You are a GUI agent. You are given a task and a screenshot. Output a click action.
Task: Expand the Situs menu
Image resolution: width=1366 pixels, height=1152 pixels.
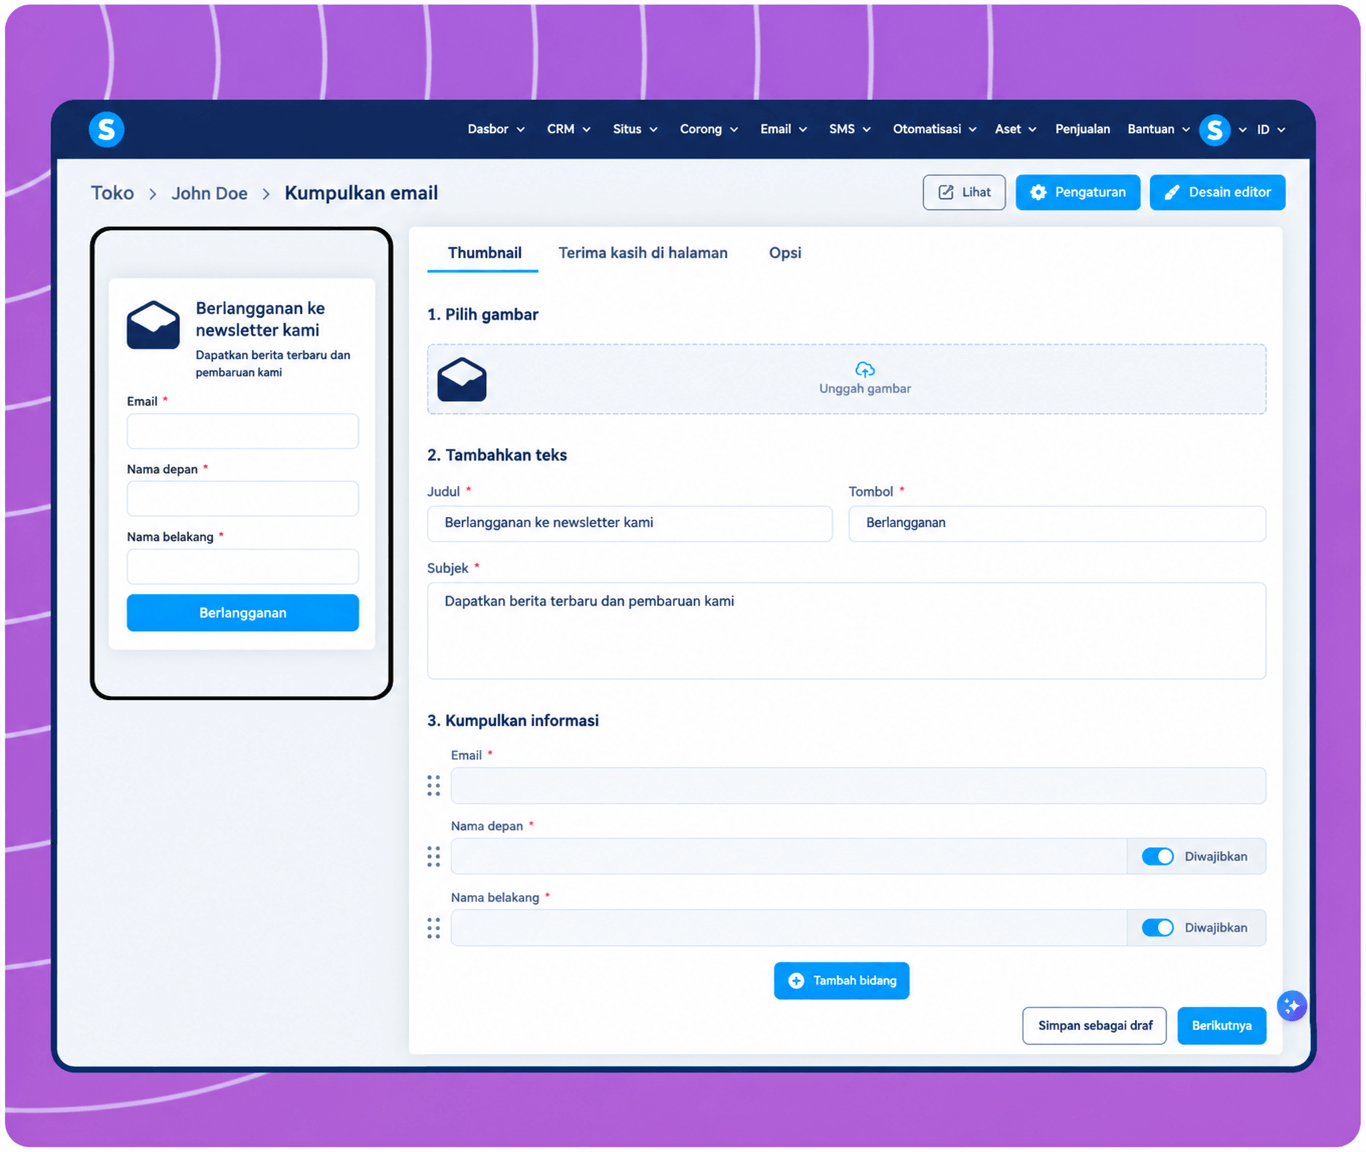coord(635,129)
